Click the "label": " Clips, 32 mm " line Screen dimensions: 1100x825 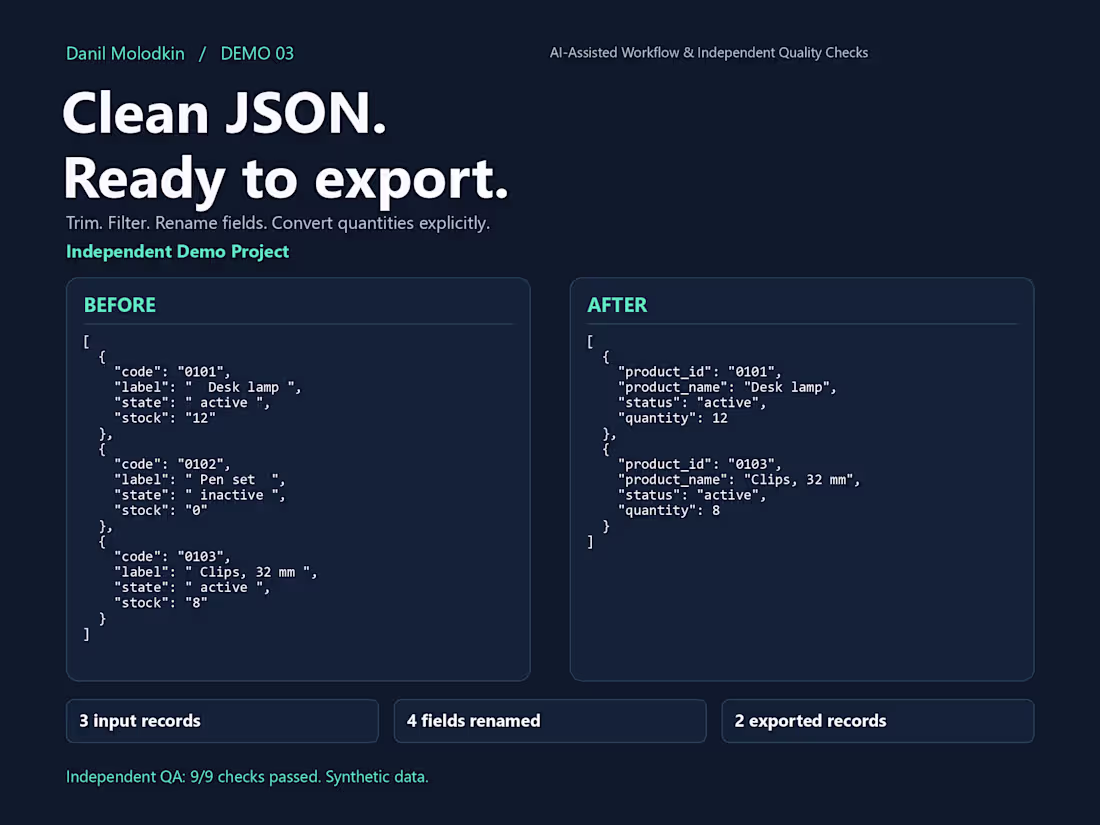point(215,572)
